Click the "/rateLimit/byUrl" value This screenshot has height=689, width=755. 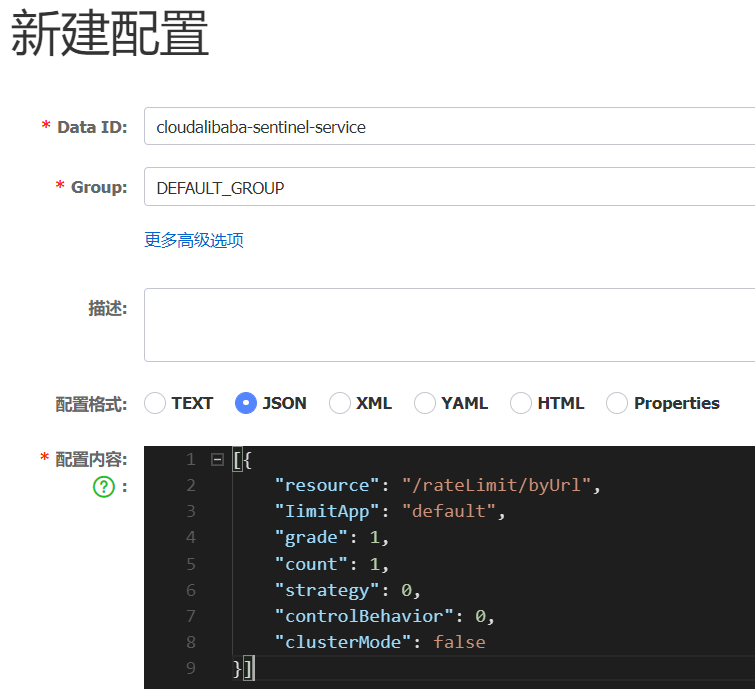[x=496, y=485]
